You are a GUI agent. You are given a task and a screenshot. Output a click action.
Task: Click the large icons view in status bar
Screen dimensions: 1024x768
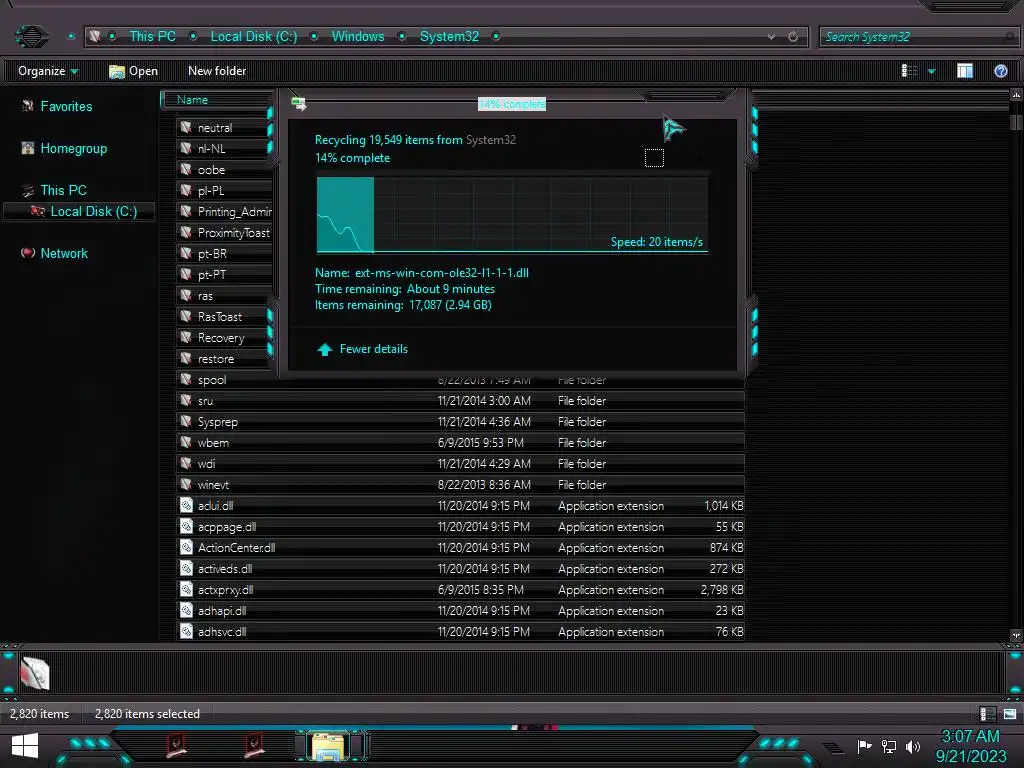pos(1010,714)
